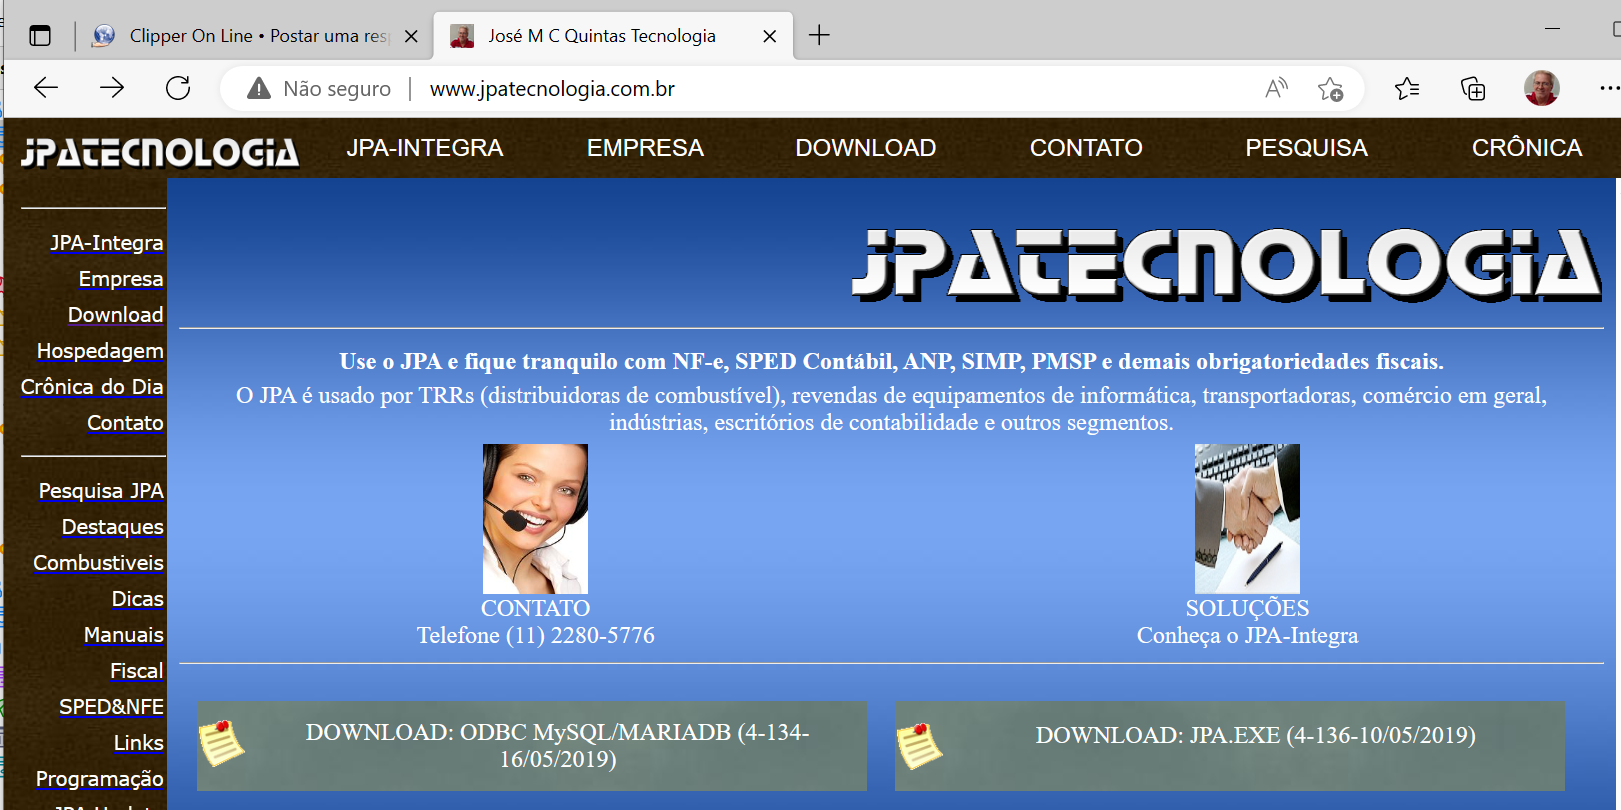Open the tab actions menu icon
This screenshot has height=810, width=1621.
(40, 36)
